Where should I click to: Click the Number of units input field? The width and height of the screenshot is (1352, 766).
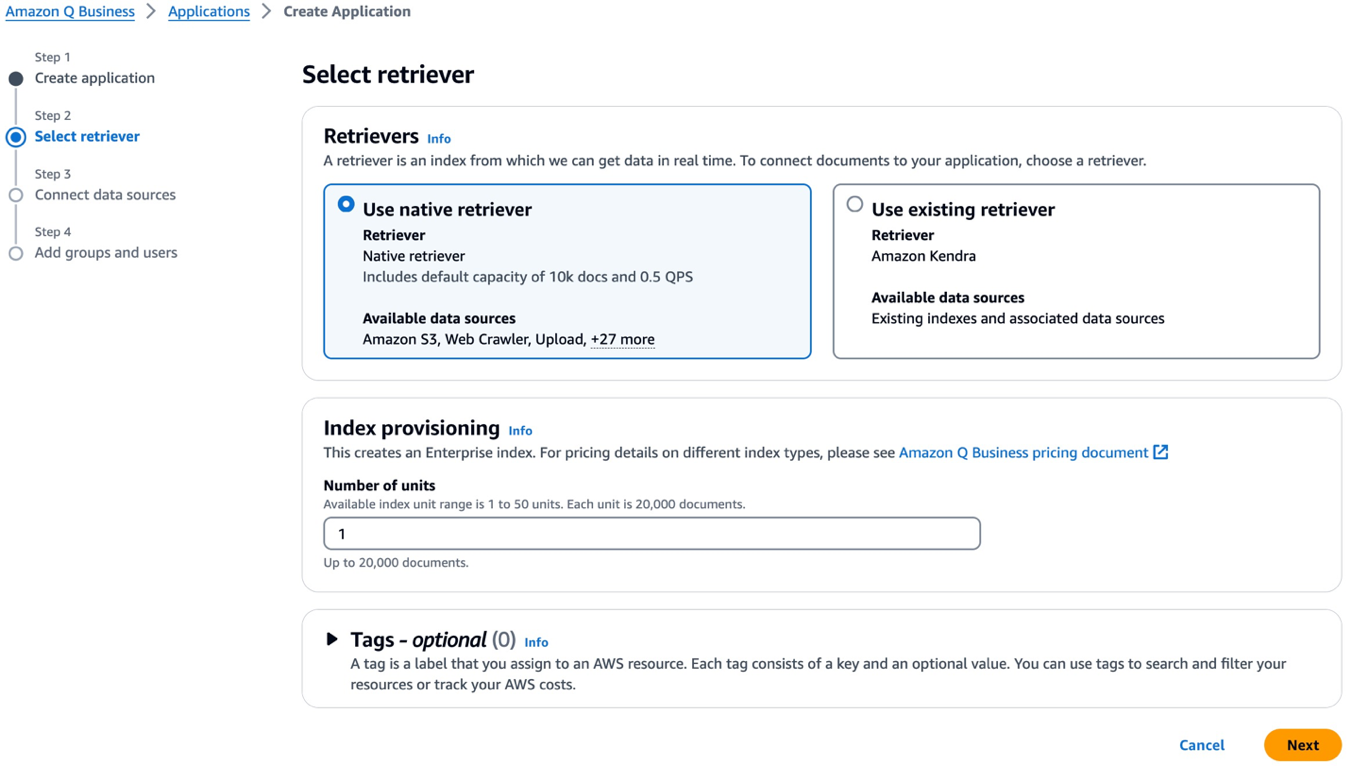[651, 533]
